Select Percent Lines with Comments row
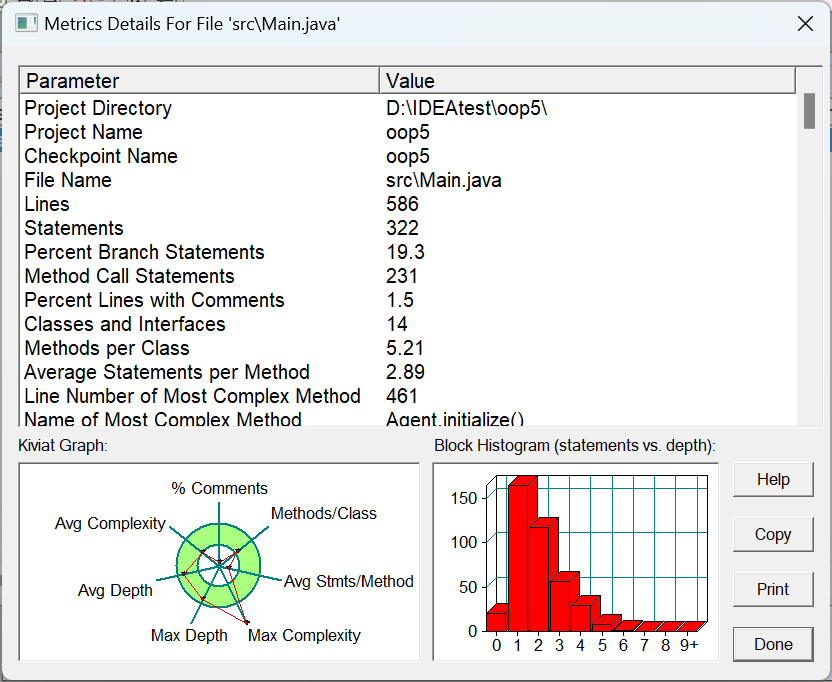 408,300
